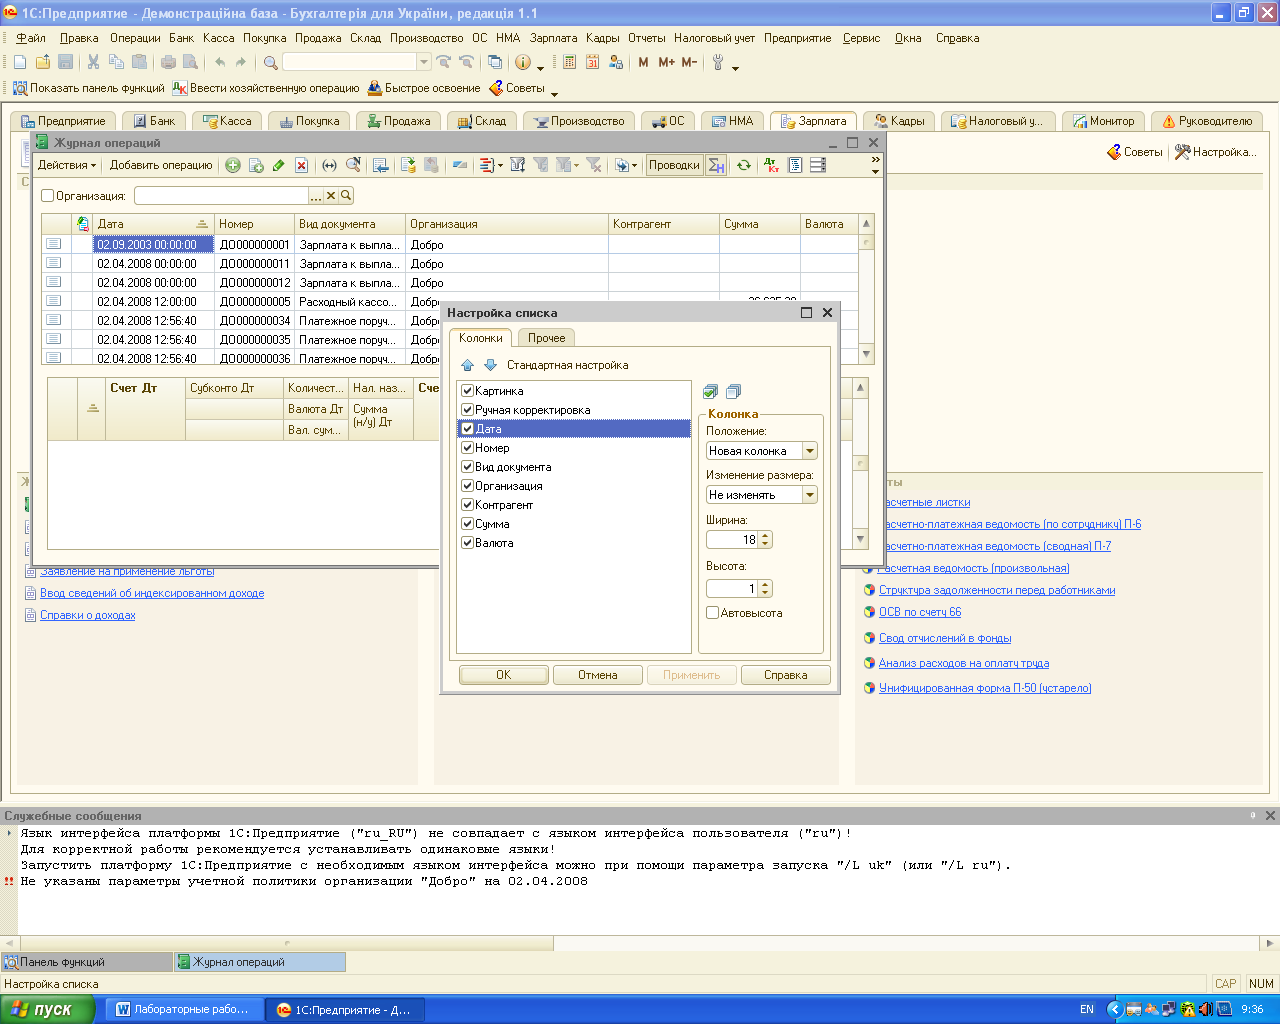Screen dimensions: 1280x1024
Task: Uncheck the Ручная корректировка checkbox
Action: click(x=467, y=410)
